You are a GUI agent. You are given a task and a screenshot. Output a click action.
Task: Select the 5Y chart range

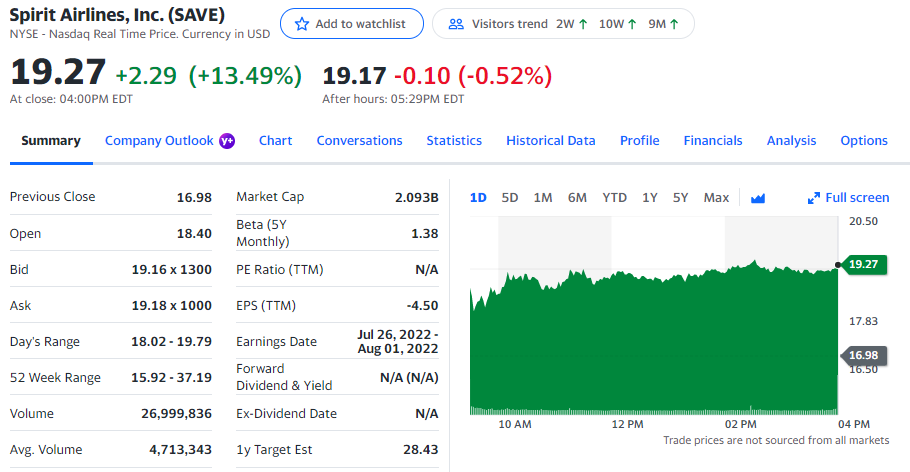coord(680,198)
